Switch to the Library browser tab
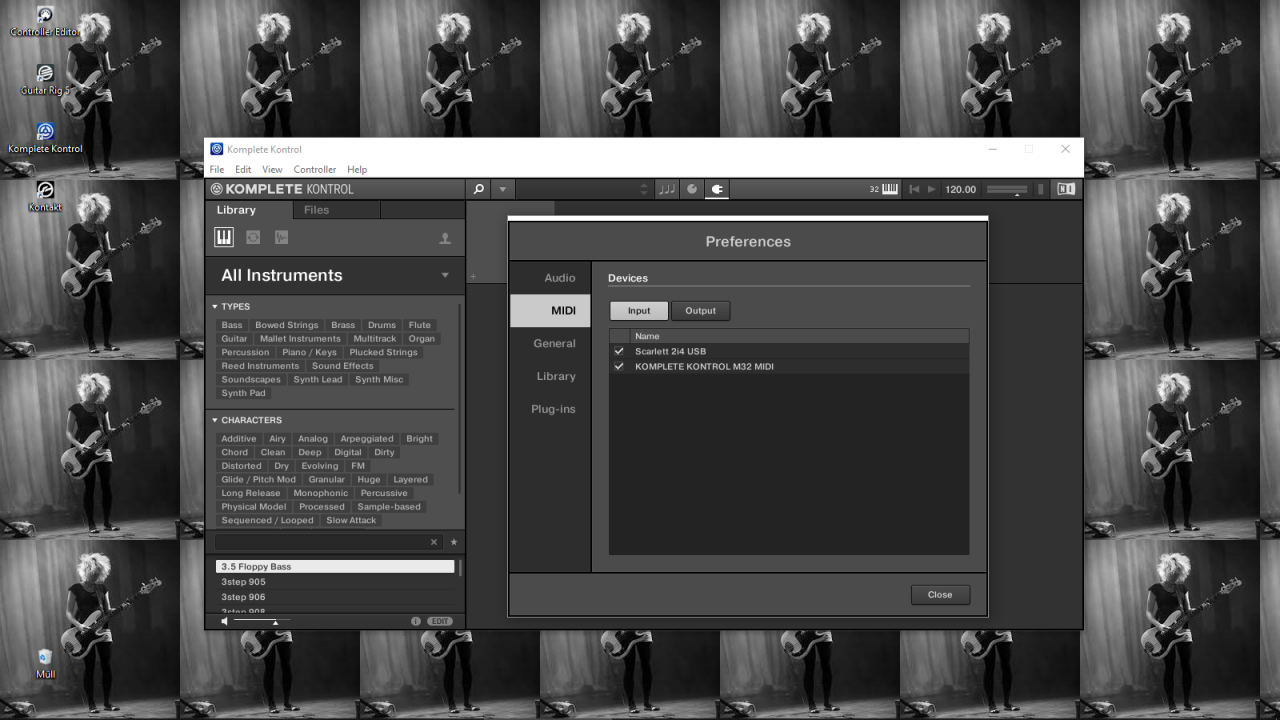 click(249, 210)
